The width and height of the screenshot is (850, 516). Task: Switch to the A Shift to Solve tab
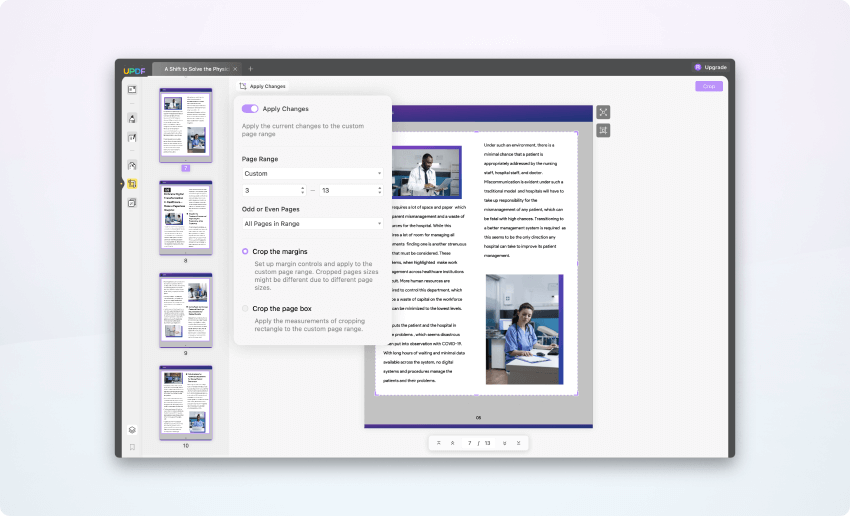[196, 69]
